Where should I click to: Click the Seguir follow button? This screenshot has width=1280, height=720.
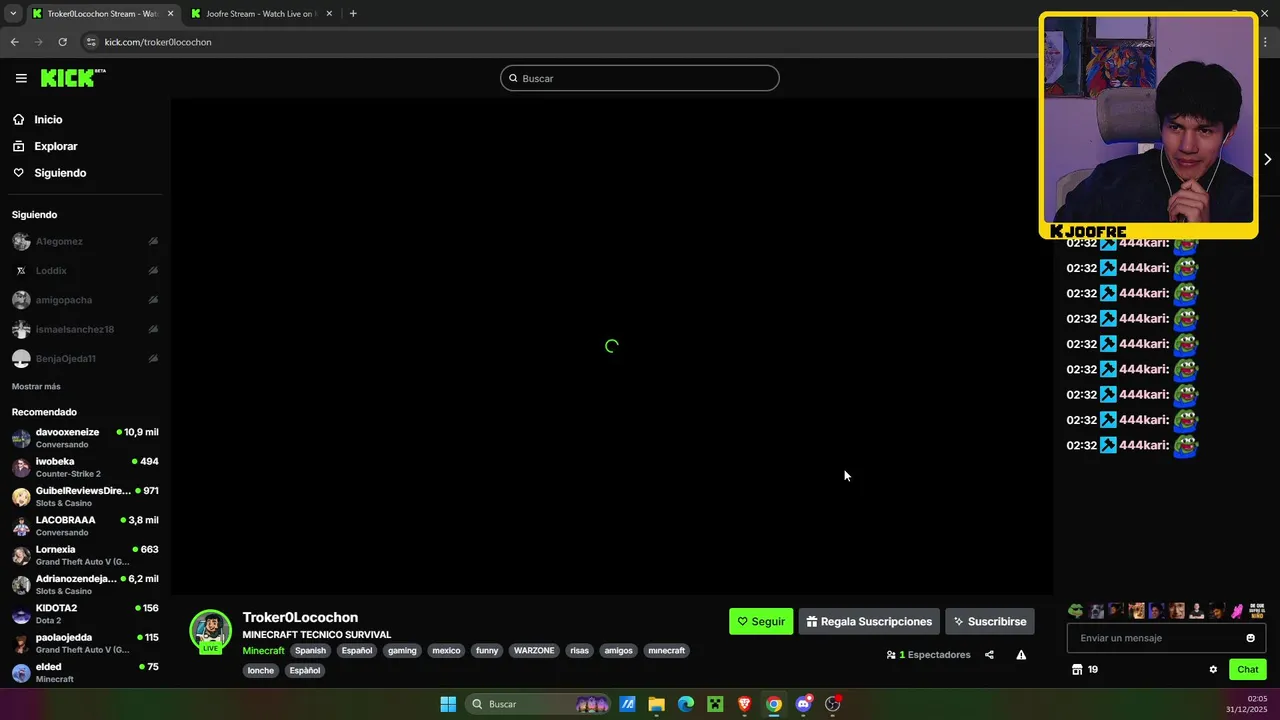(761, 621)
